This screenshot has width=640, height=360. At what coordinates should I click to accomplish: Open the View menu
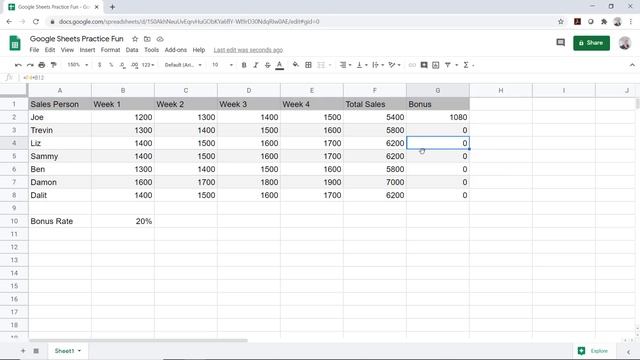[67, 50]
